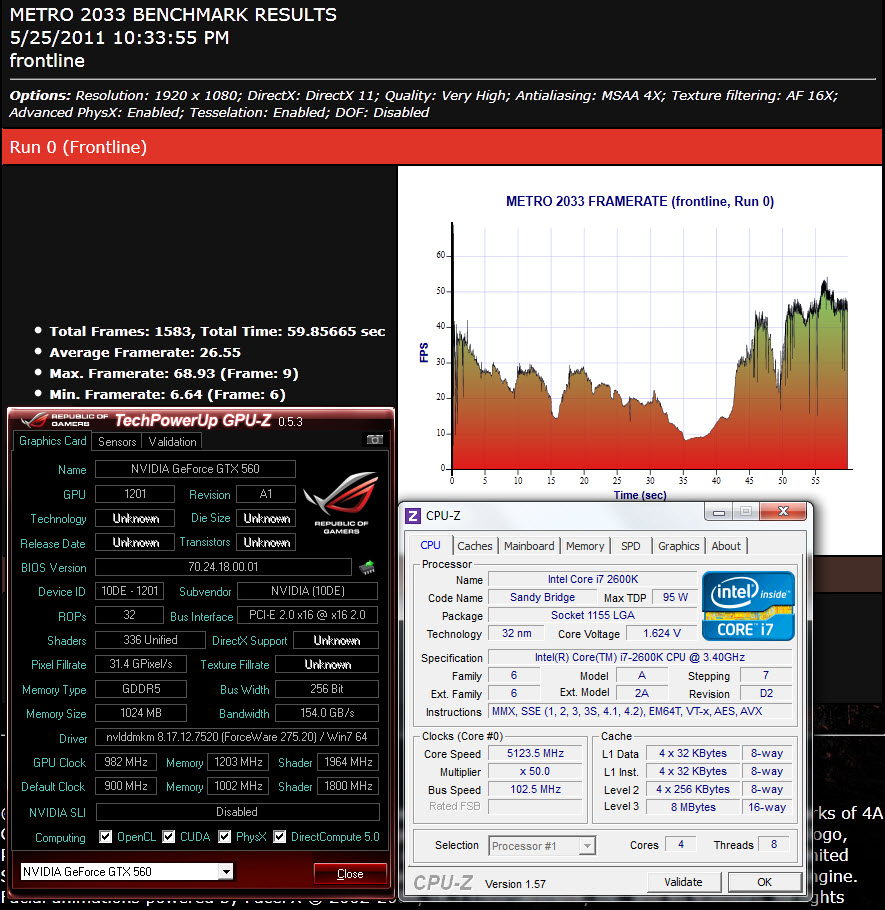Click the Driver field showing ForceWare 275.20
The height and width of the screenshot is (910, 885).
point(237,737)
